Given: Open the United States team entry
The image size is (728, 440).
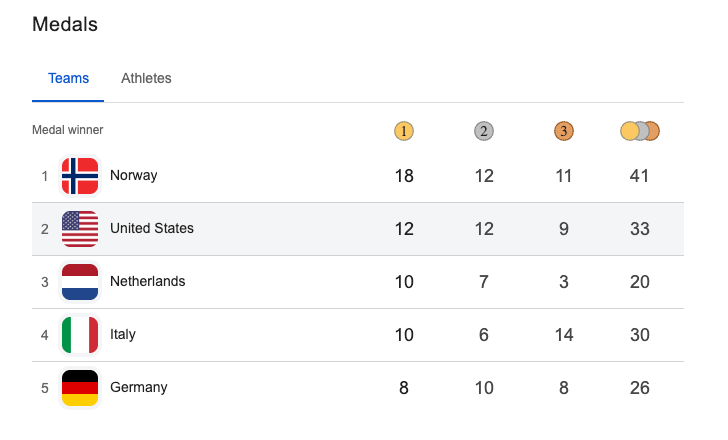Looking at the screenshot, I should pos(151,229).
